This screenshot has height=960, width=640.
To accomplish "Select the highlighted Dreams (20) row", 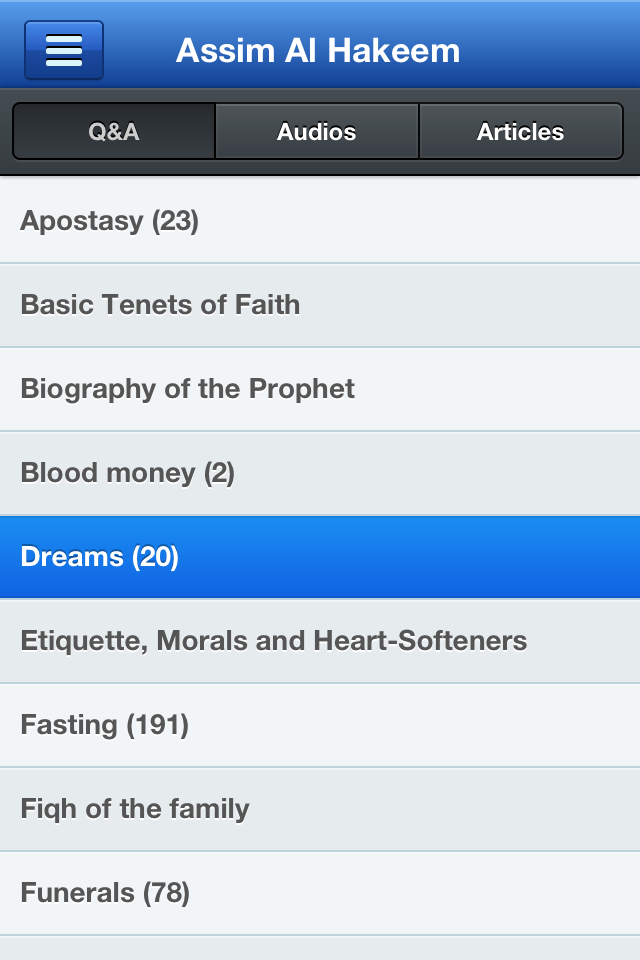I will click(x=320, y=557).
